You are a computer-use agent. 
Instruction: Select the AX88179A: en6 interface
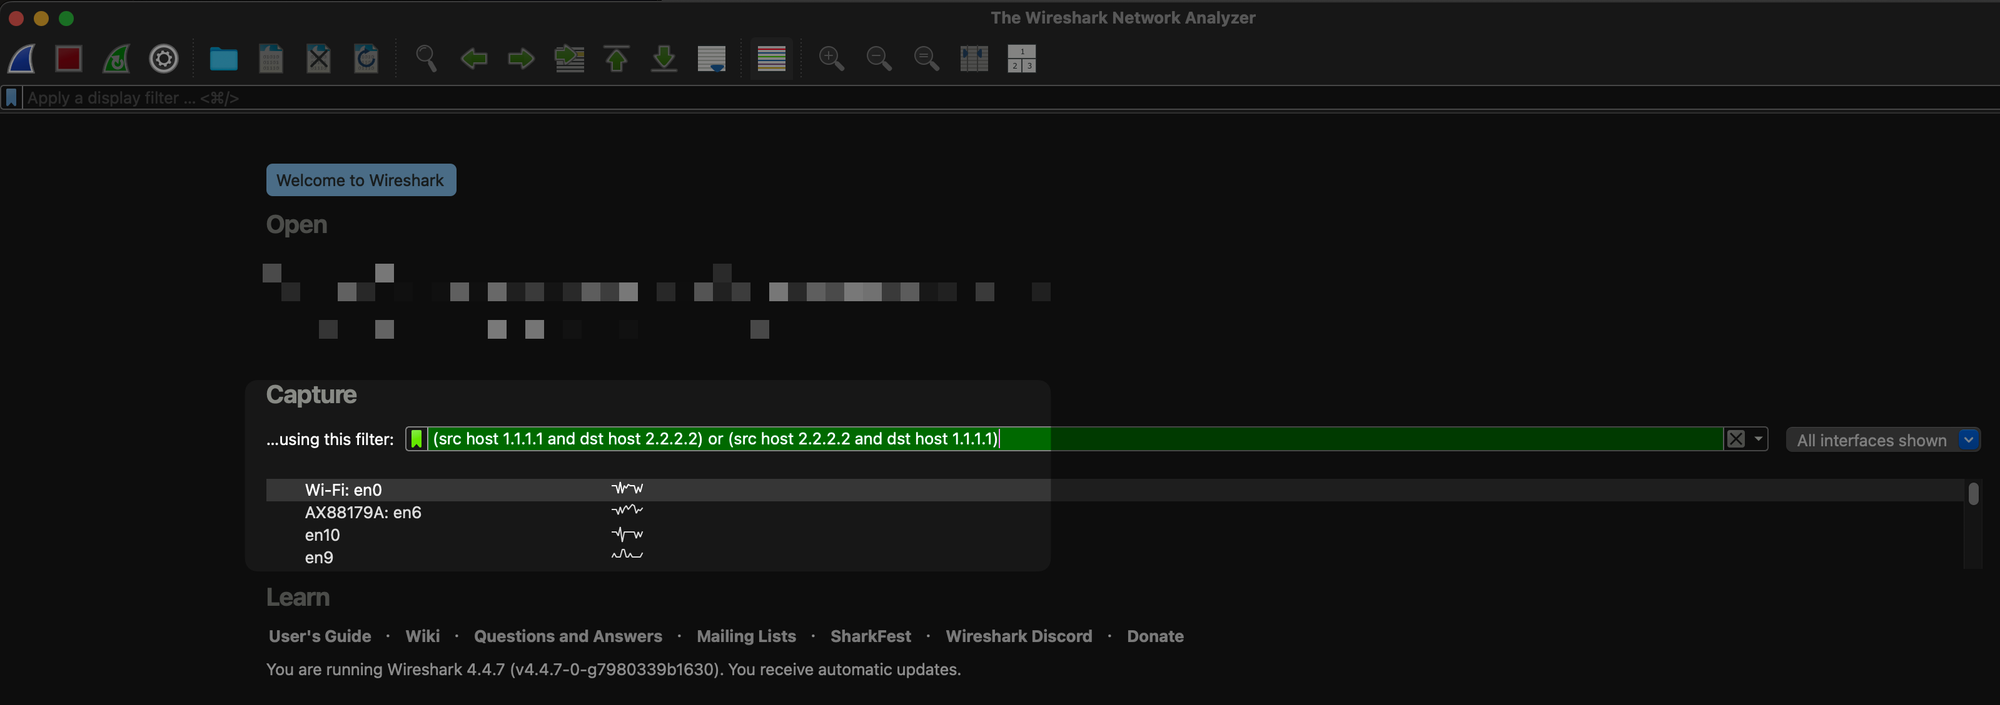tap(658, 512)
